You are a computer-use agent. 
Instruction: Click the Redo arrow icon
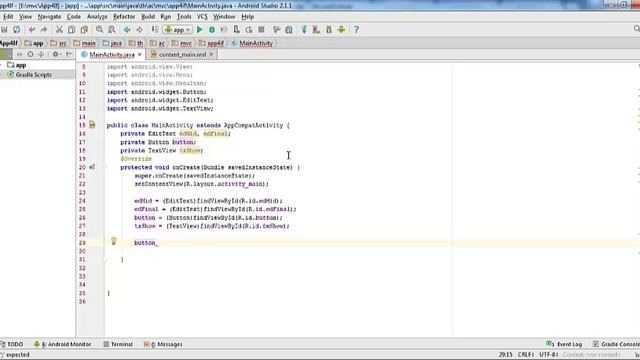(x=44, y=29)
